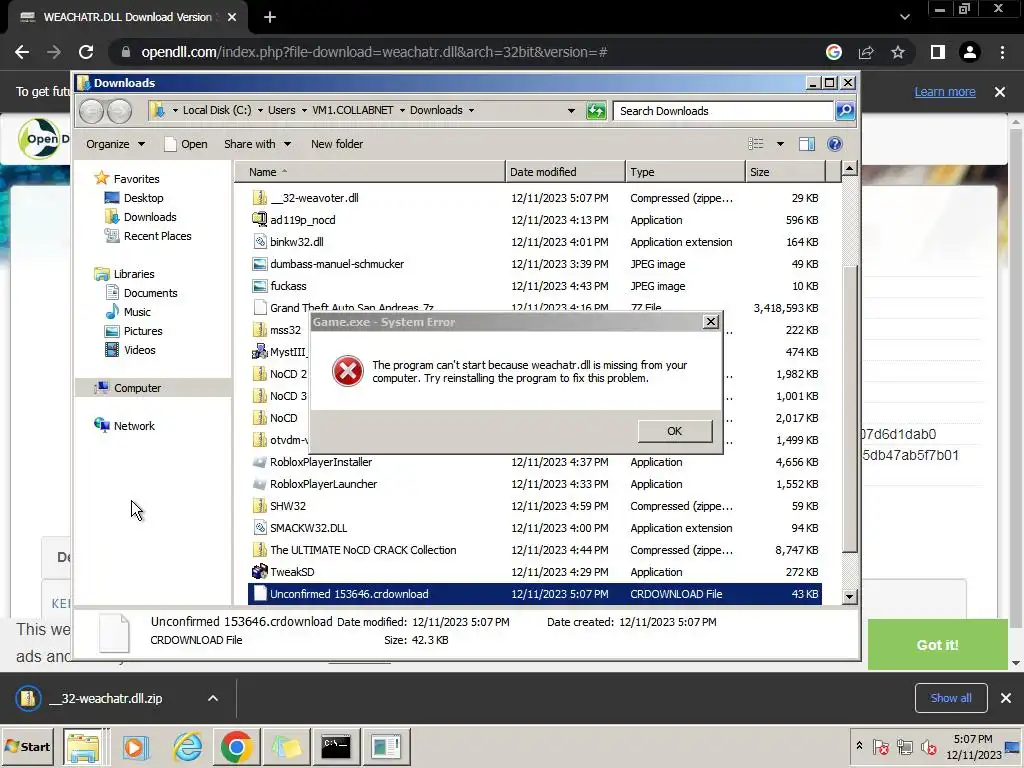The width and height of the screenshot is (1024, 768).
Task: Open Windows Media Player from taskbar
Action: coord(136,746)
